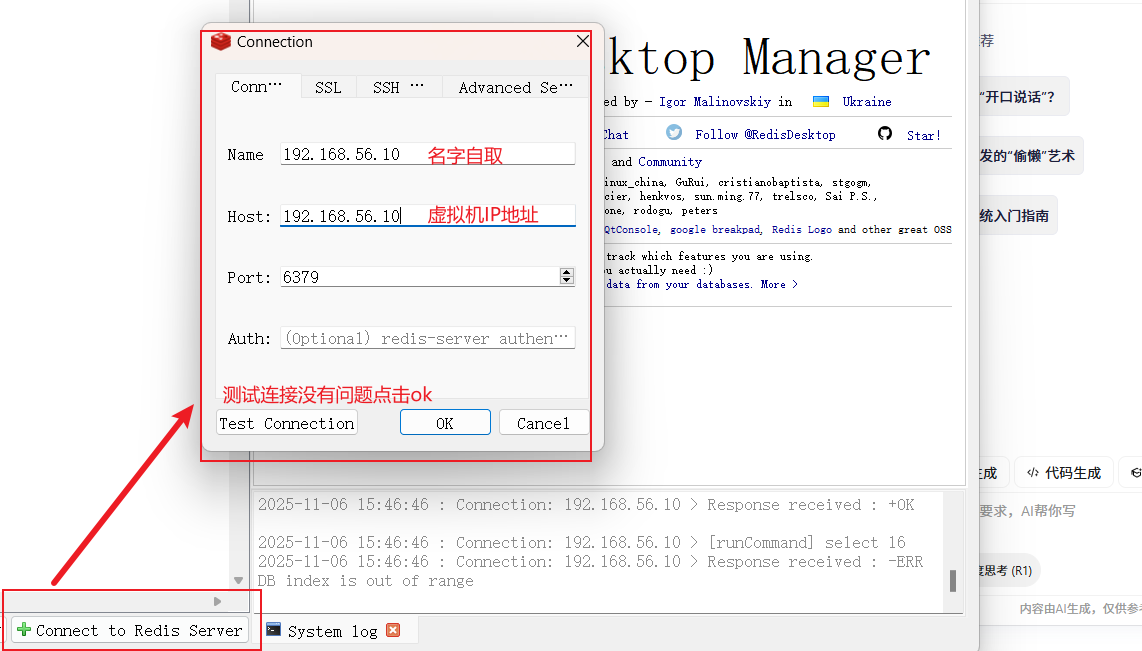Cancel the Connection dialog
This screenshot has width=1142, height=651.
(x=543, y=423)
